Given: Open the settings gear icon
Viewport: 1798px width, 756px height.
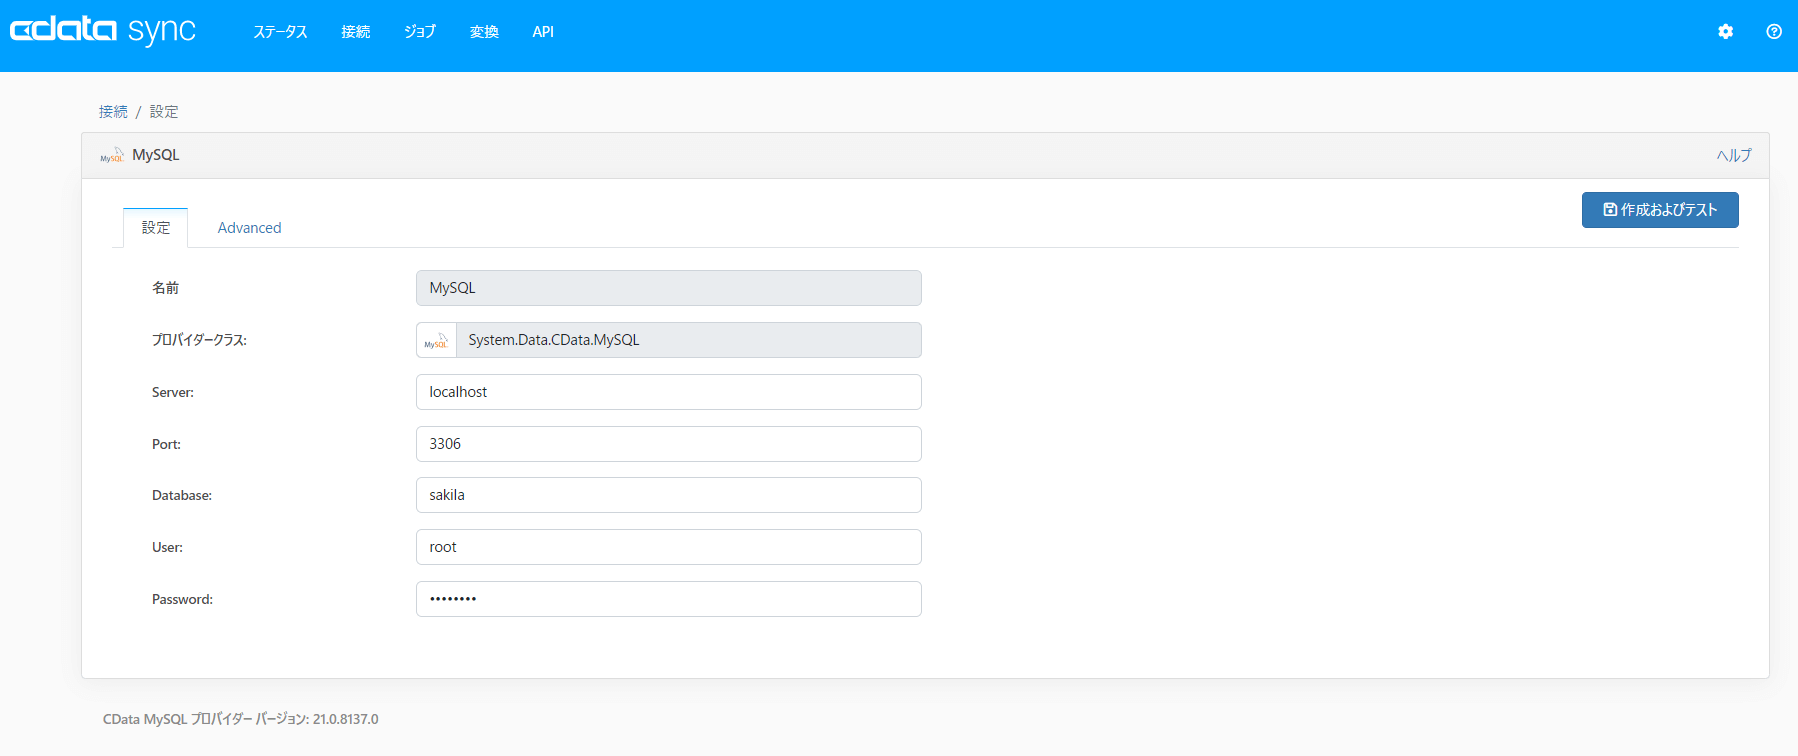Looking at the screenshot, I should [x=1725, y=32].
